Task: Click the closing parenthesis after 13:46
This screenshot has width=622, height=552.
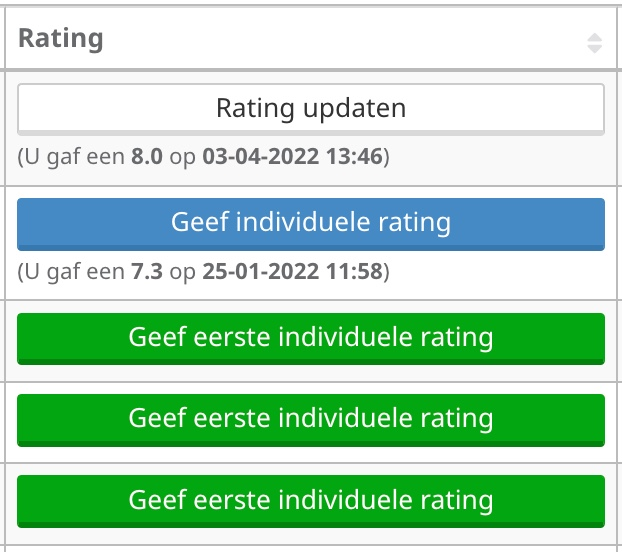Action: [387, 157]
